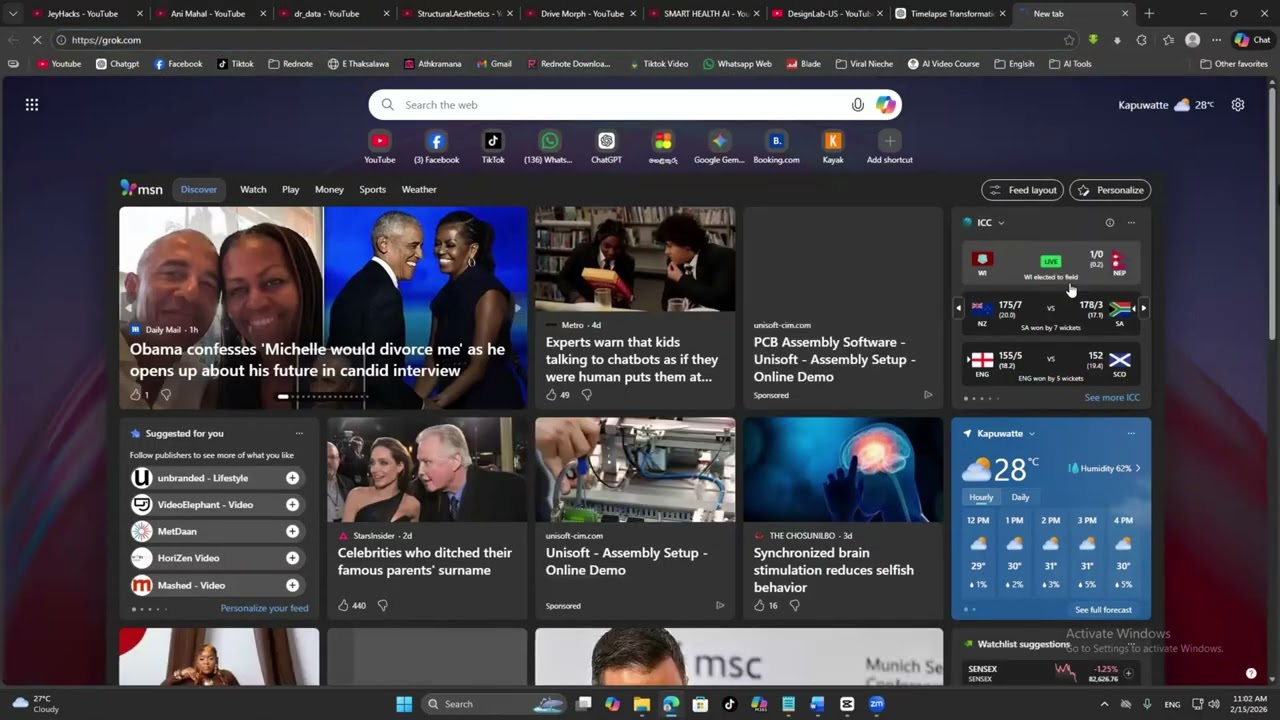Open more options on weather card

[1131, 434]
